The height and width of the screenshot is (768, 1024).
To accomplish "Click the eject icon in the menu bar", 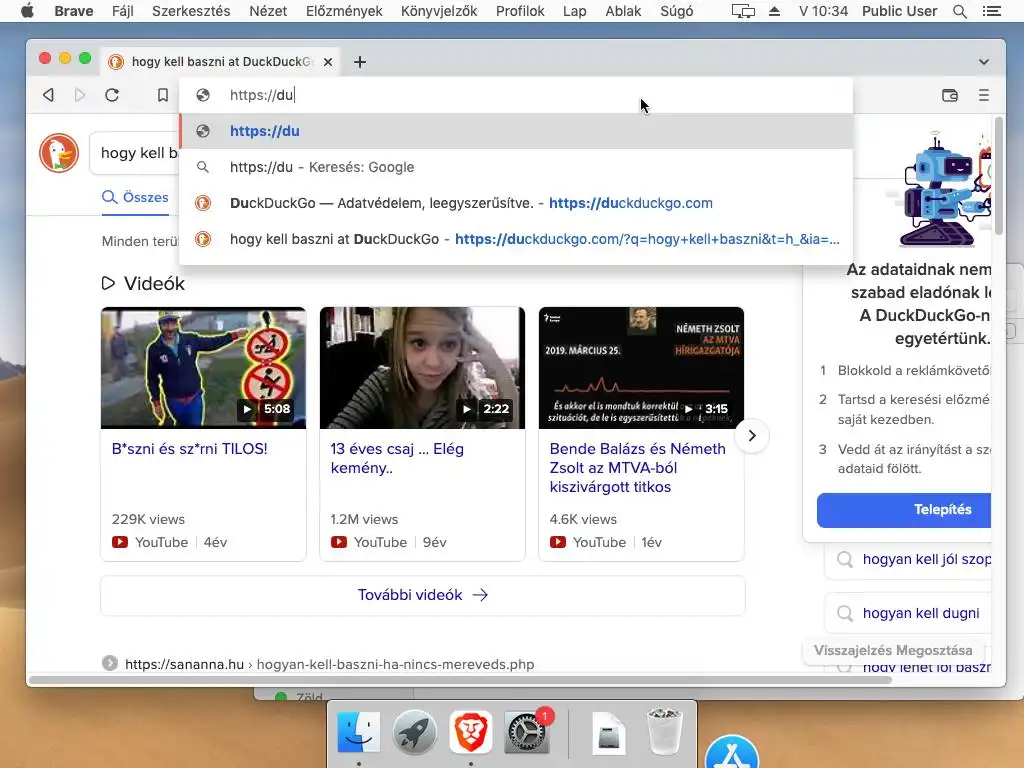I will pos(775,11).
